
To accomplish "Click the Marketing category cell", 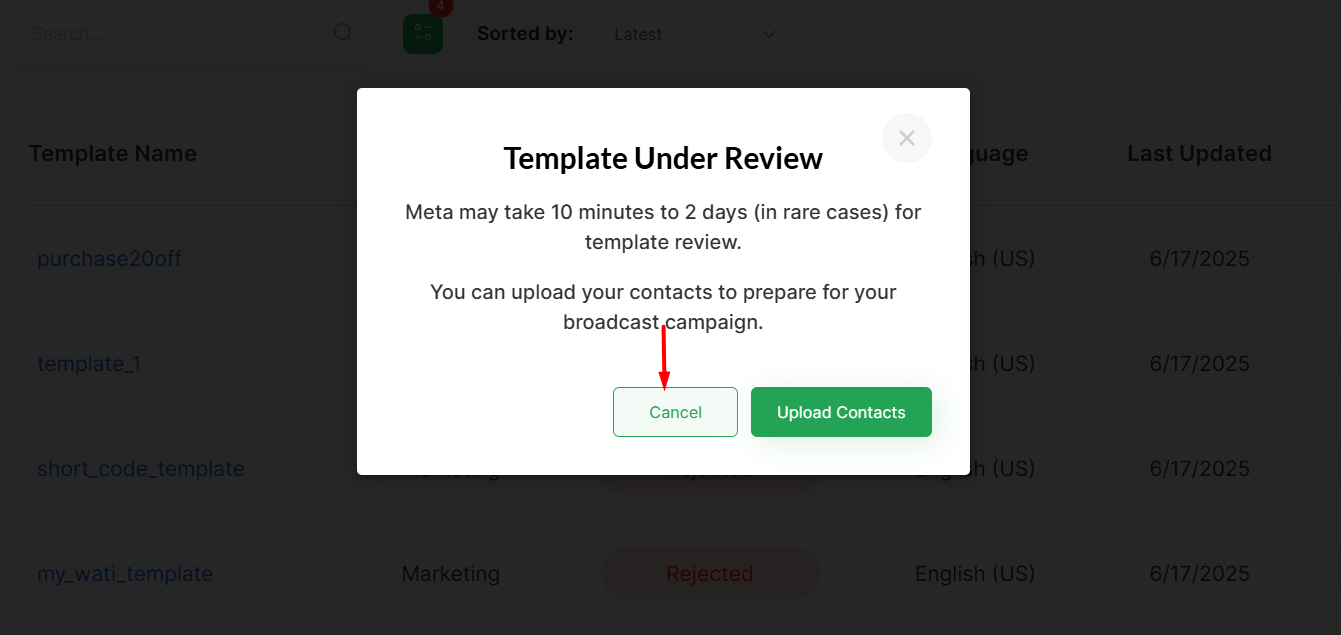I will pos(451,574).
